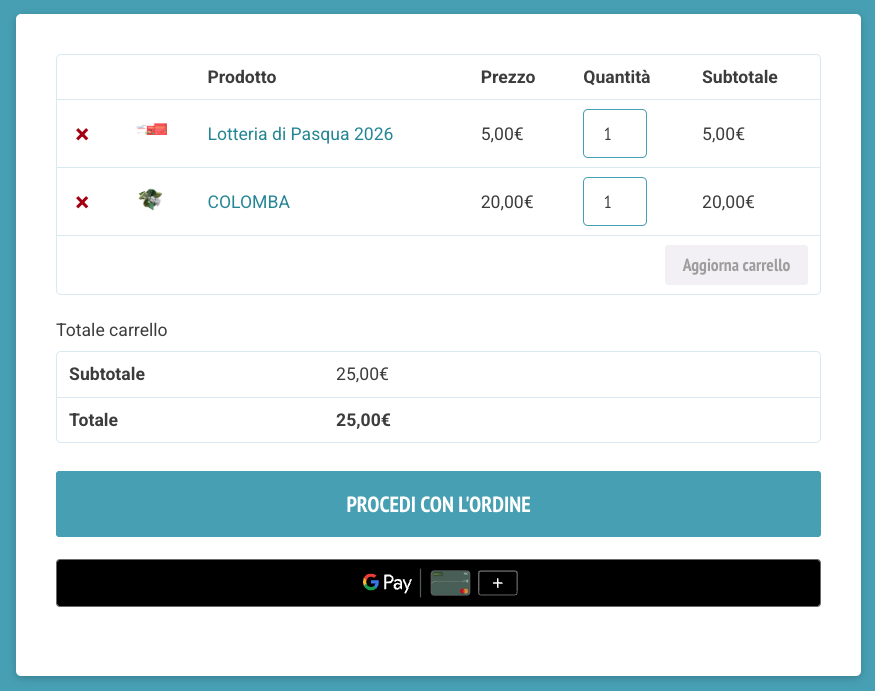This screenshot has height=691, width=875.
Task: Click the Aggiorna carrello button
Action: click(736, 265)
